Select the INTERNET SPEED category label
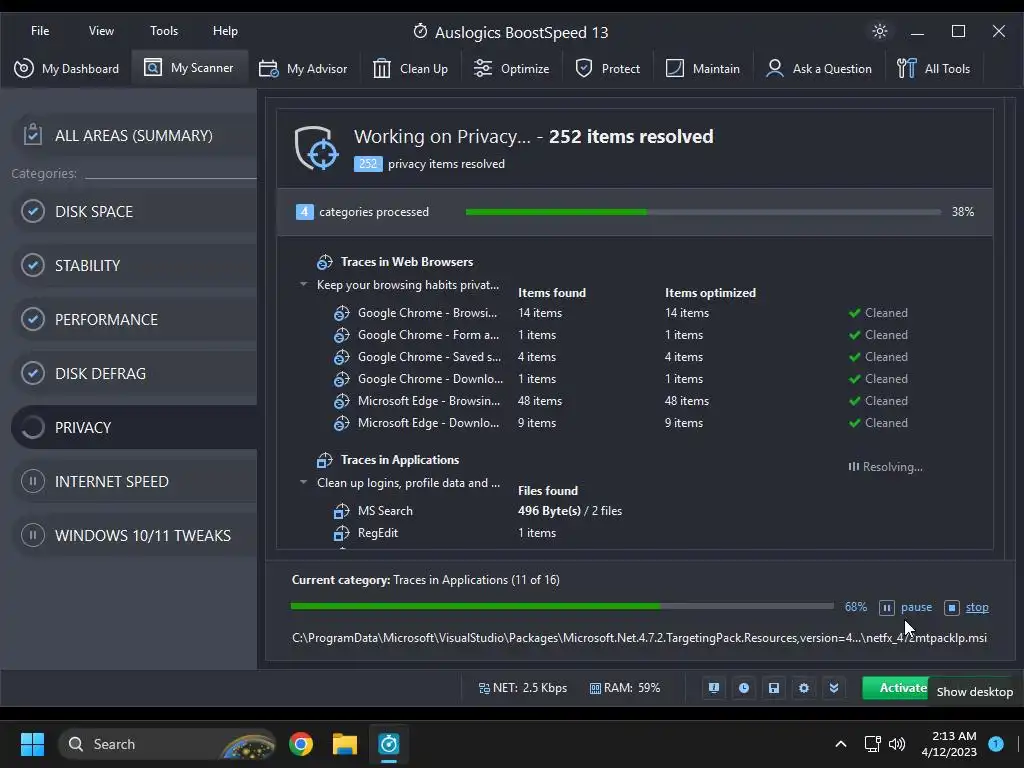The width and height of the screenshot is (1024, 768). [112, 481]
